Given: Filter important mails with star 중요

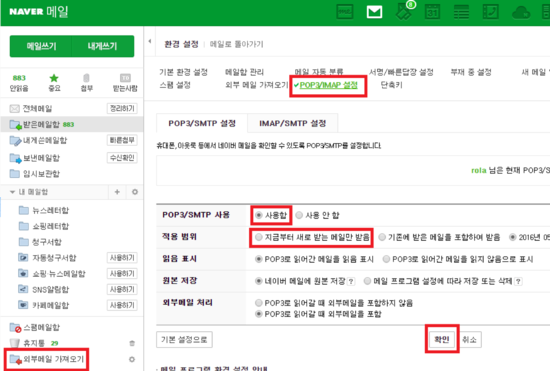Looking at the screenshot, I should (54, 83).
